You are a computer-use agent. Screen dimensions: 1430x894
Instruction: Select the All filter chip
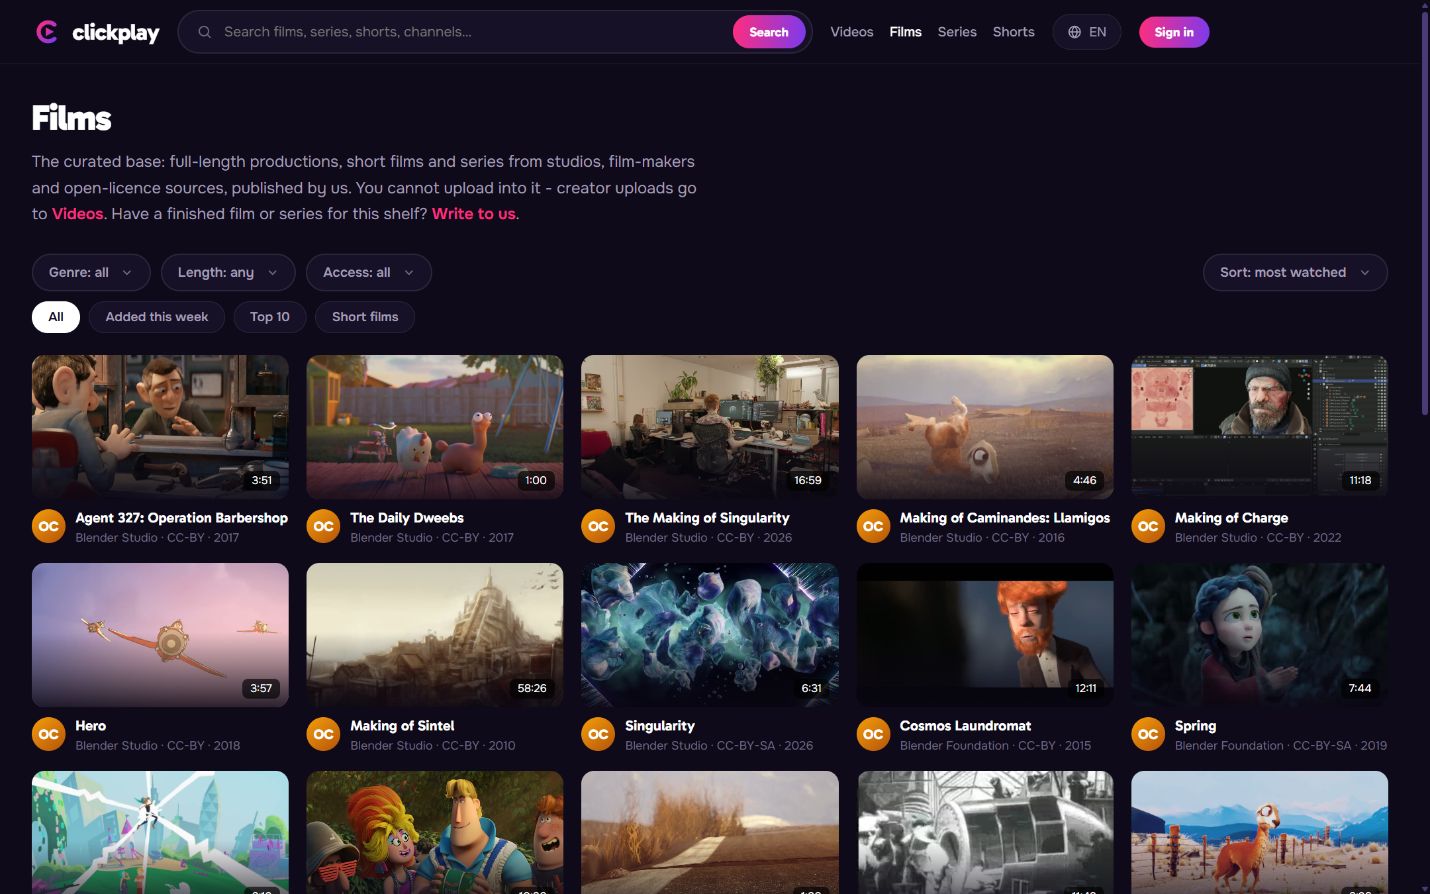coord(56,317)
